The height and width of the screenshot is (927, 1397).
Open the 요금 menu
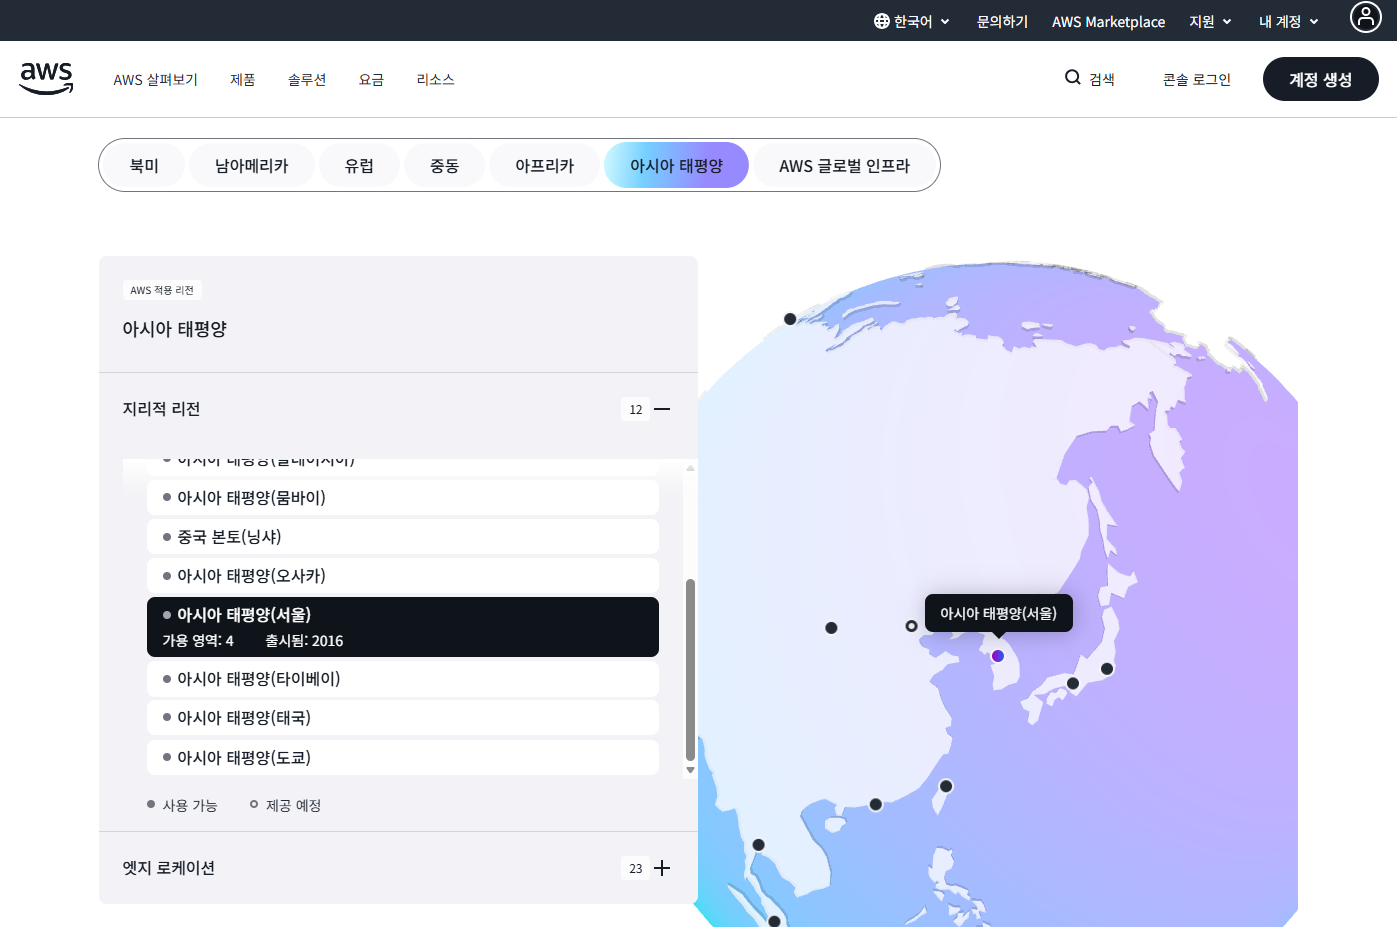(x=371, y=79)
